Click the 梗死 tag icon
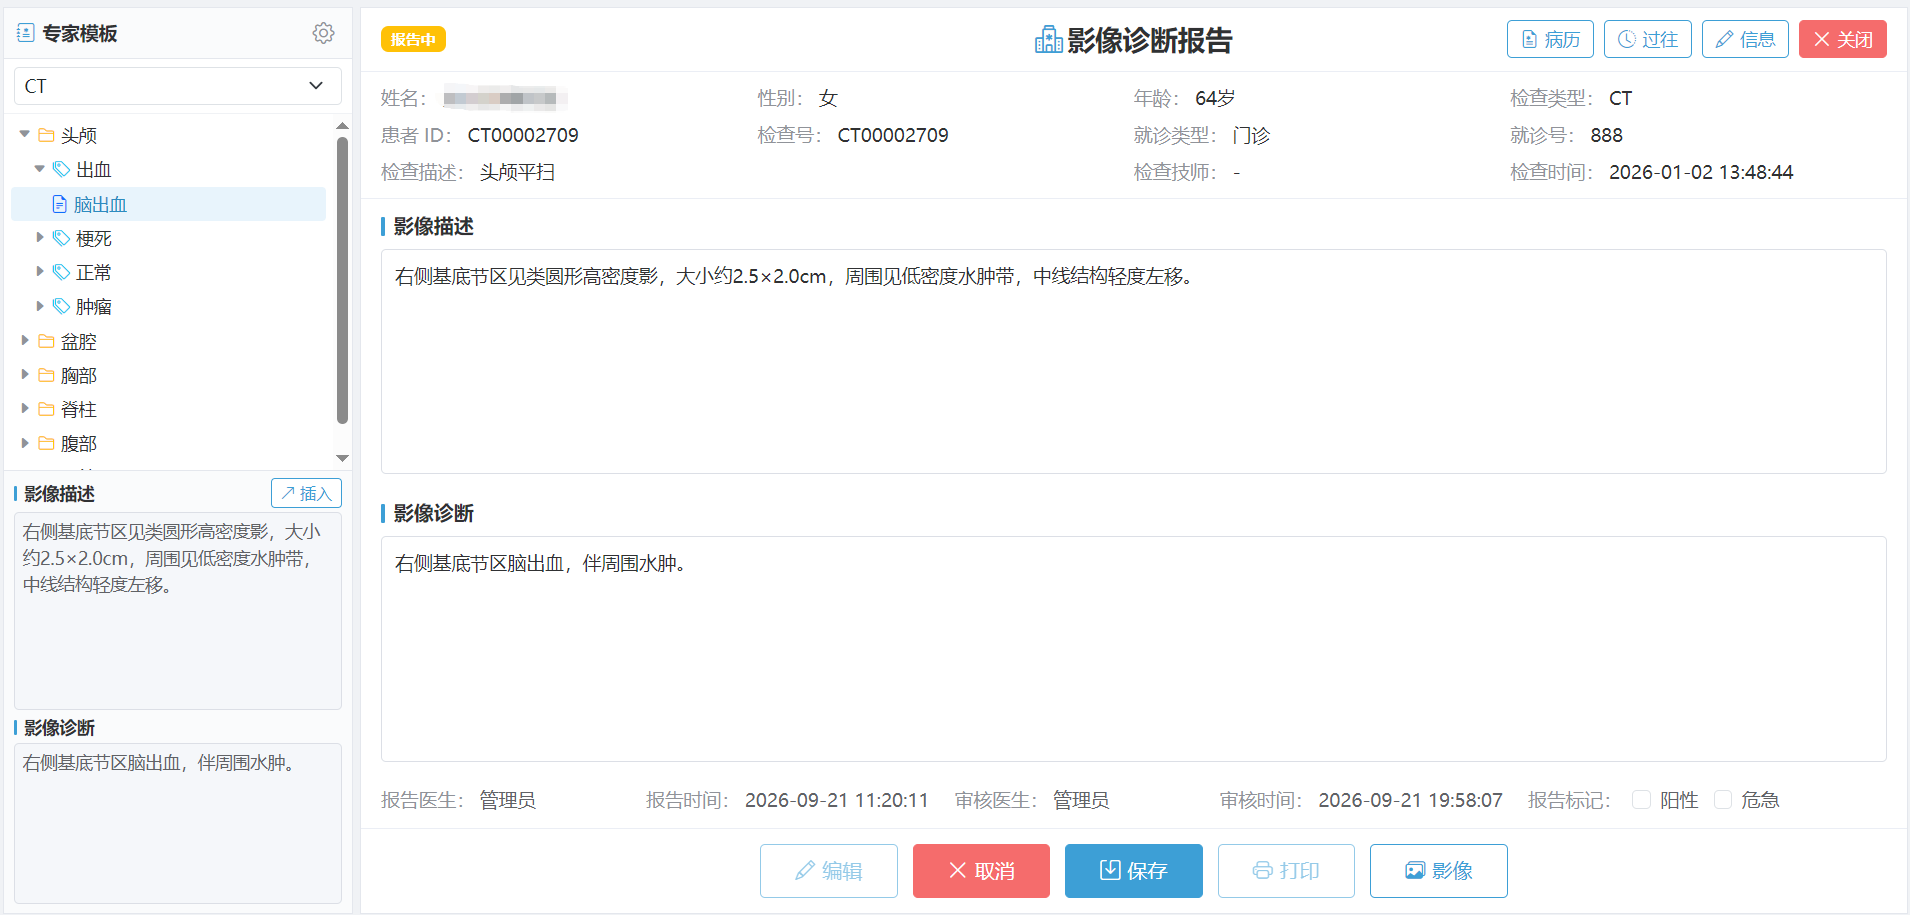Screen dimensions: 1910x915 pos(62,238)
